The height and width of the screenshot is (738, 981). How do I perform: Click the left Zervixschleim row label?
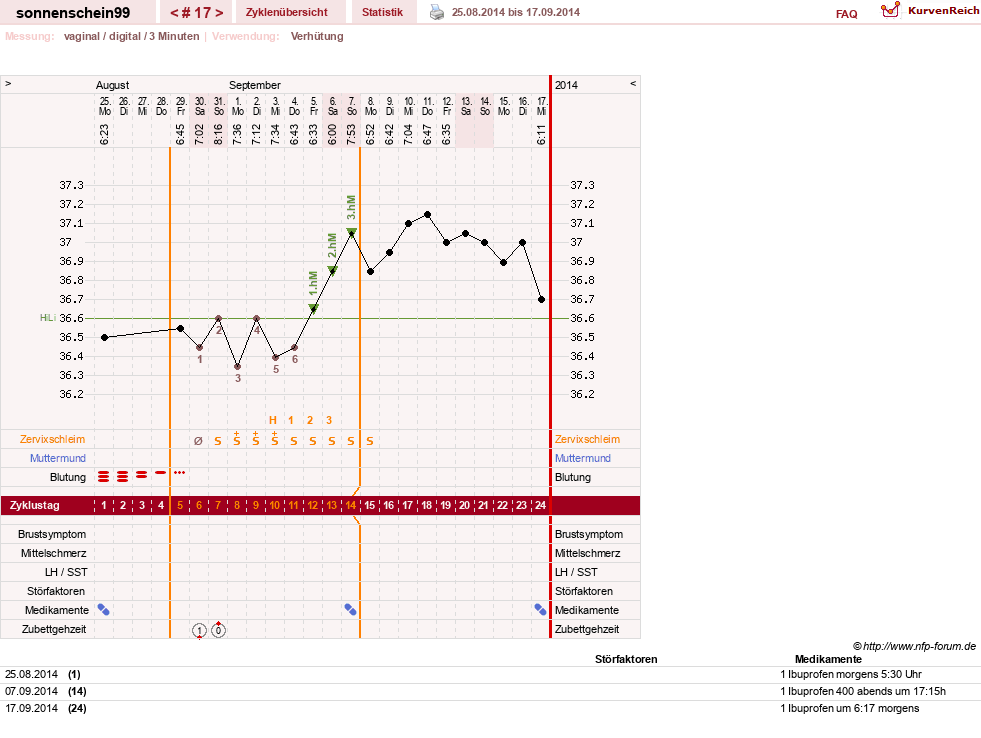(53, 439)
